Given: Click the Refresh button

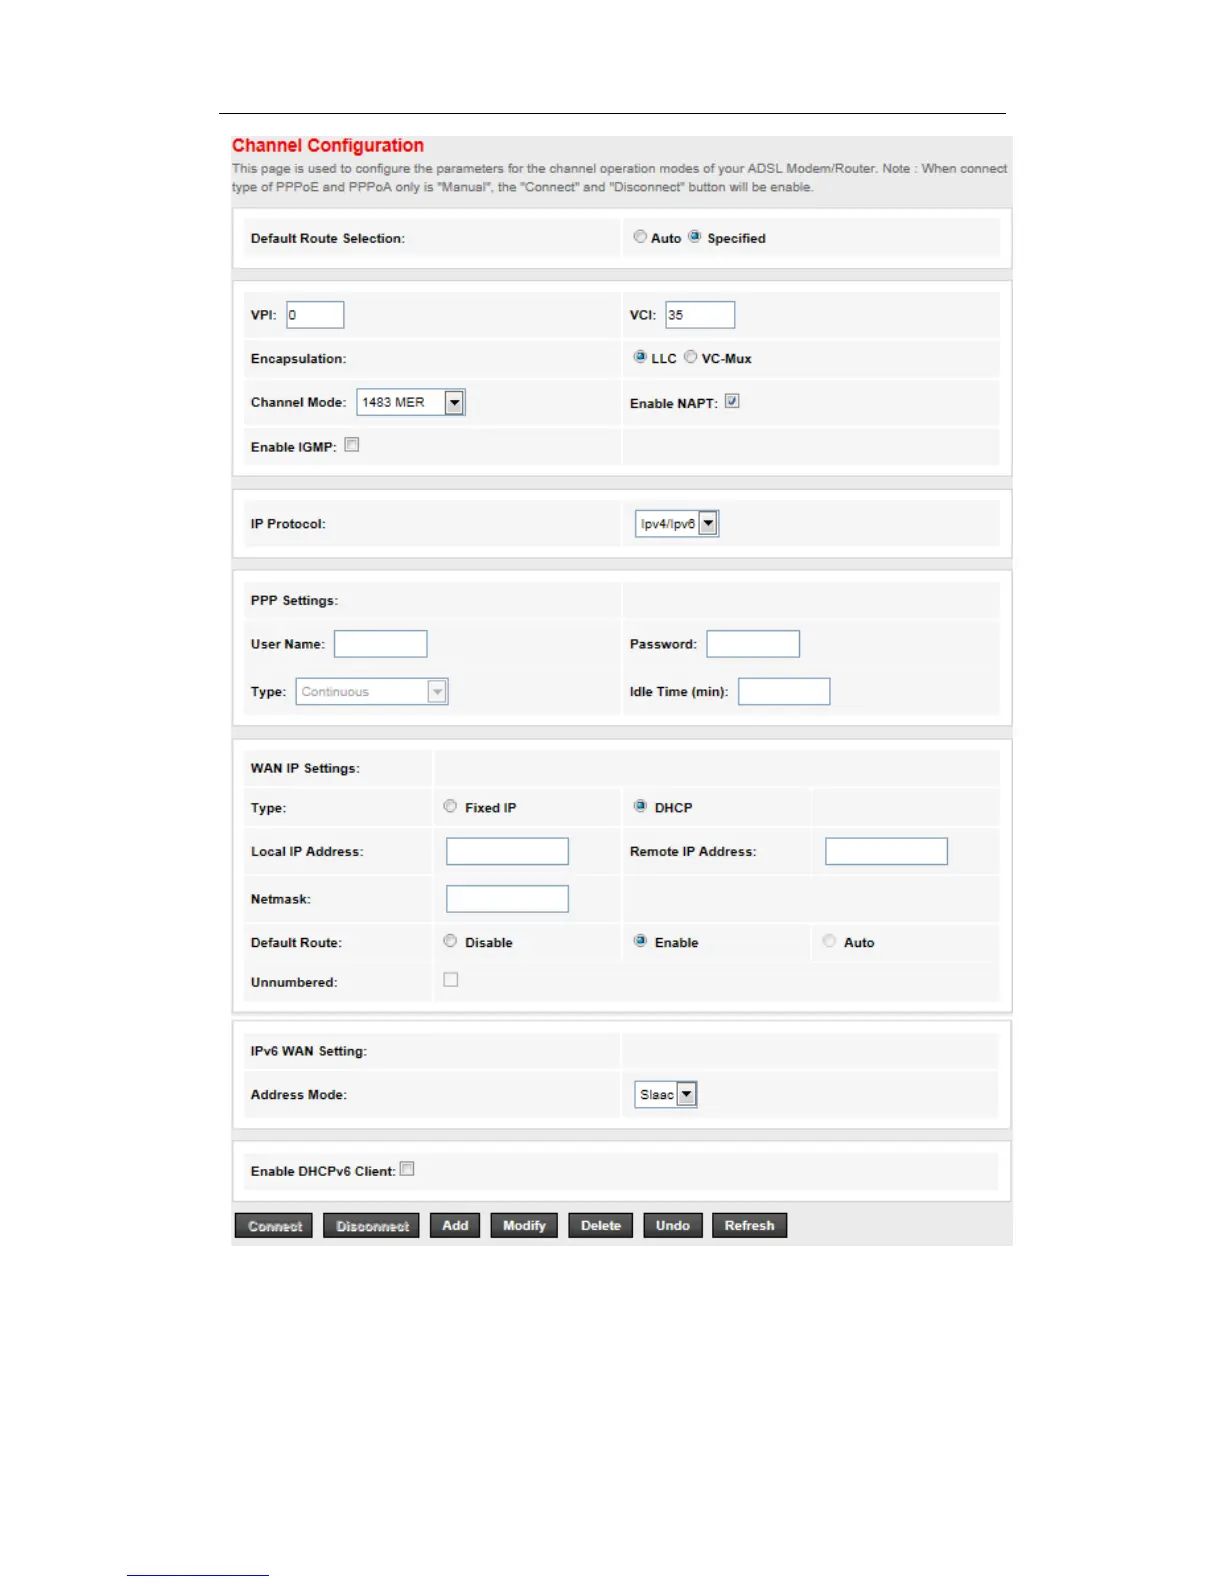Looking at the screenshot, I should (x=750, y=1226).
